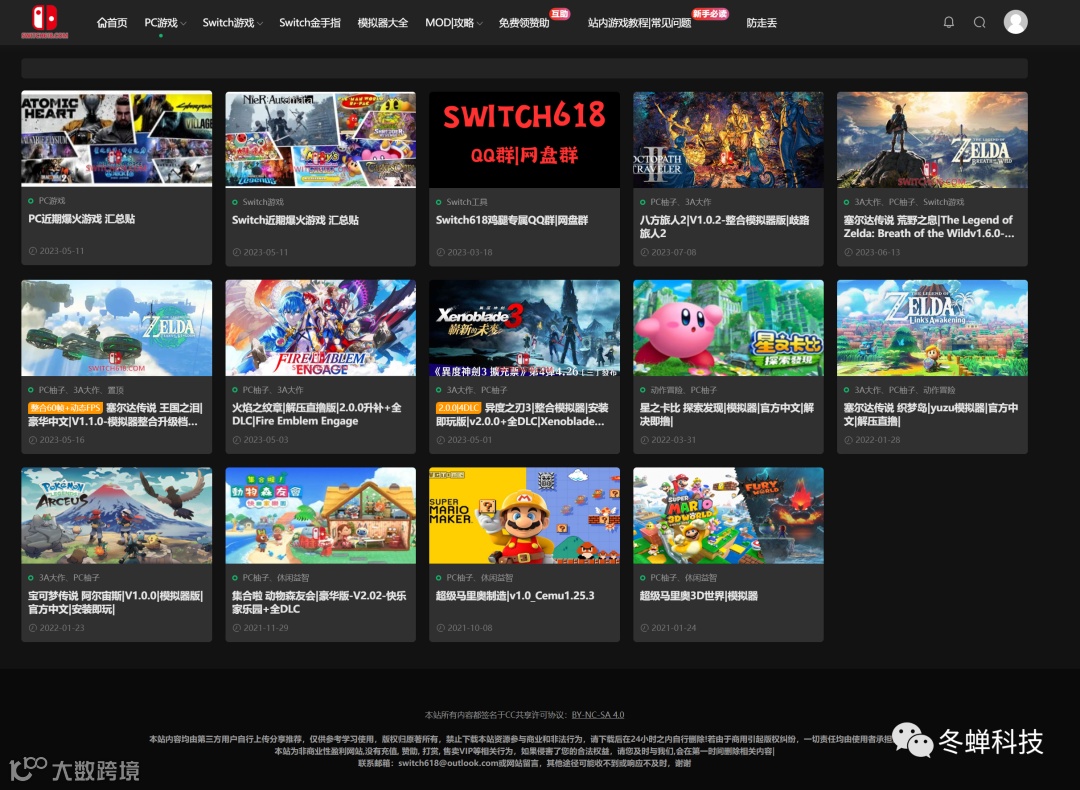Expand the MOD|攻略 menu dropdown

(453, 23)
